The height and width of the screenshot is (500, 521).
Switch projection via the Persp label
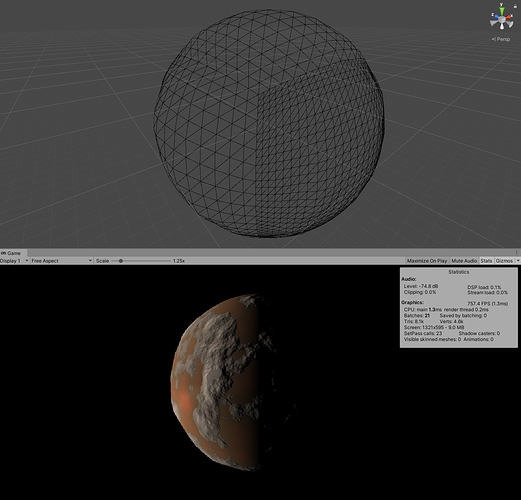[501, 39]
